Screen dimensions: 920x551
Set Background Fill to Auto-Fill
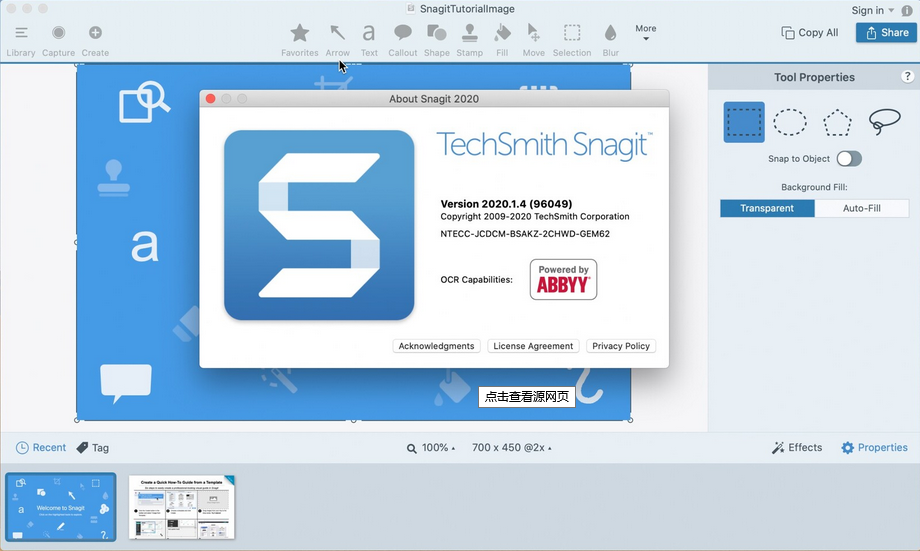click(x=861, y=208)
